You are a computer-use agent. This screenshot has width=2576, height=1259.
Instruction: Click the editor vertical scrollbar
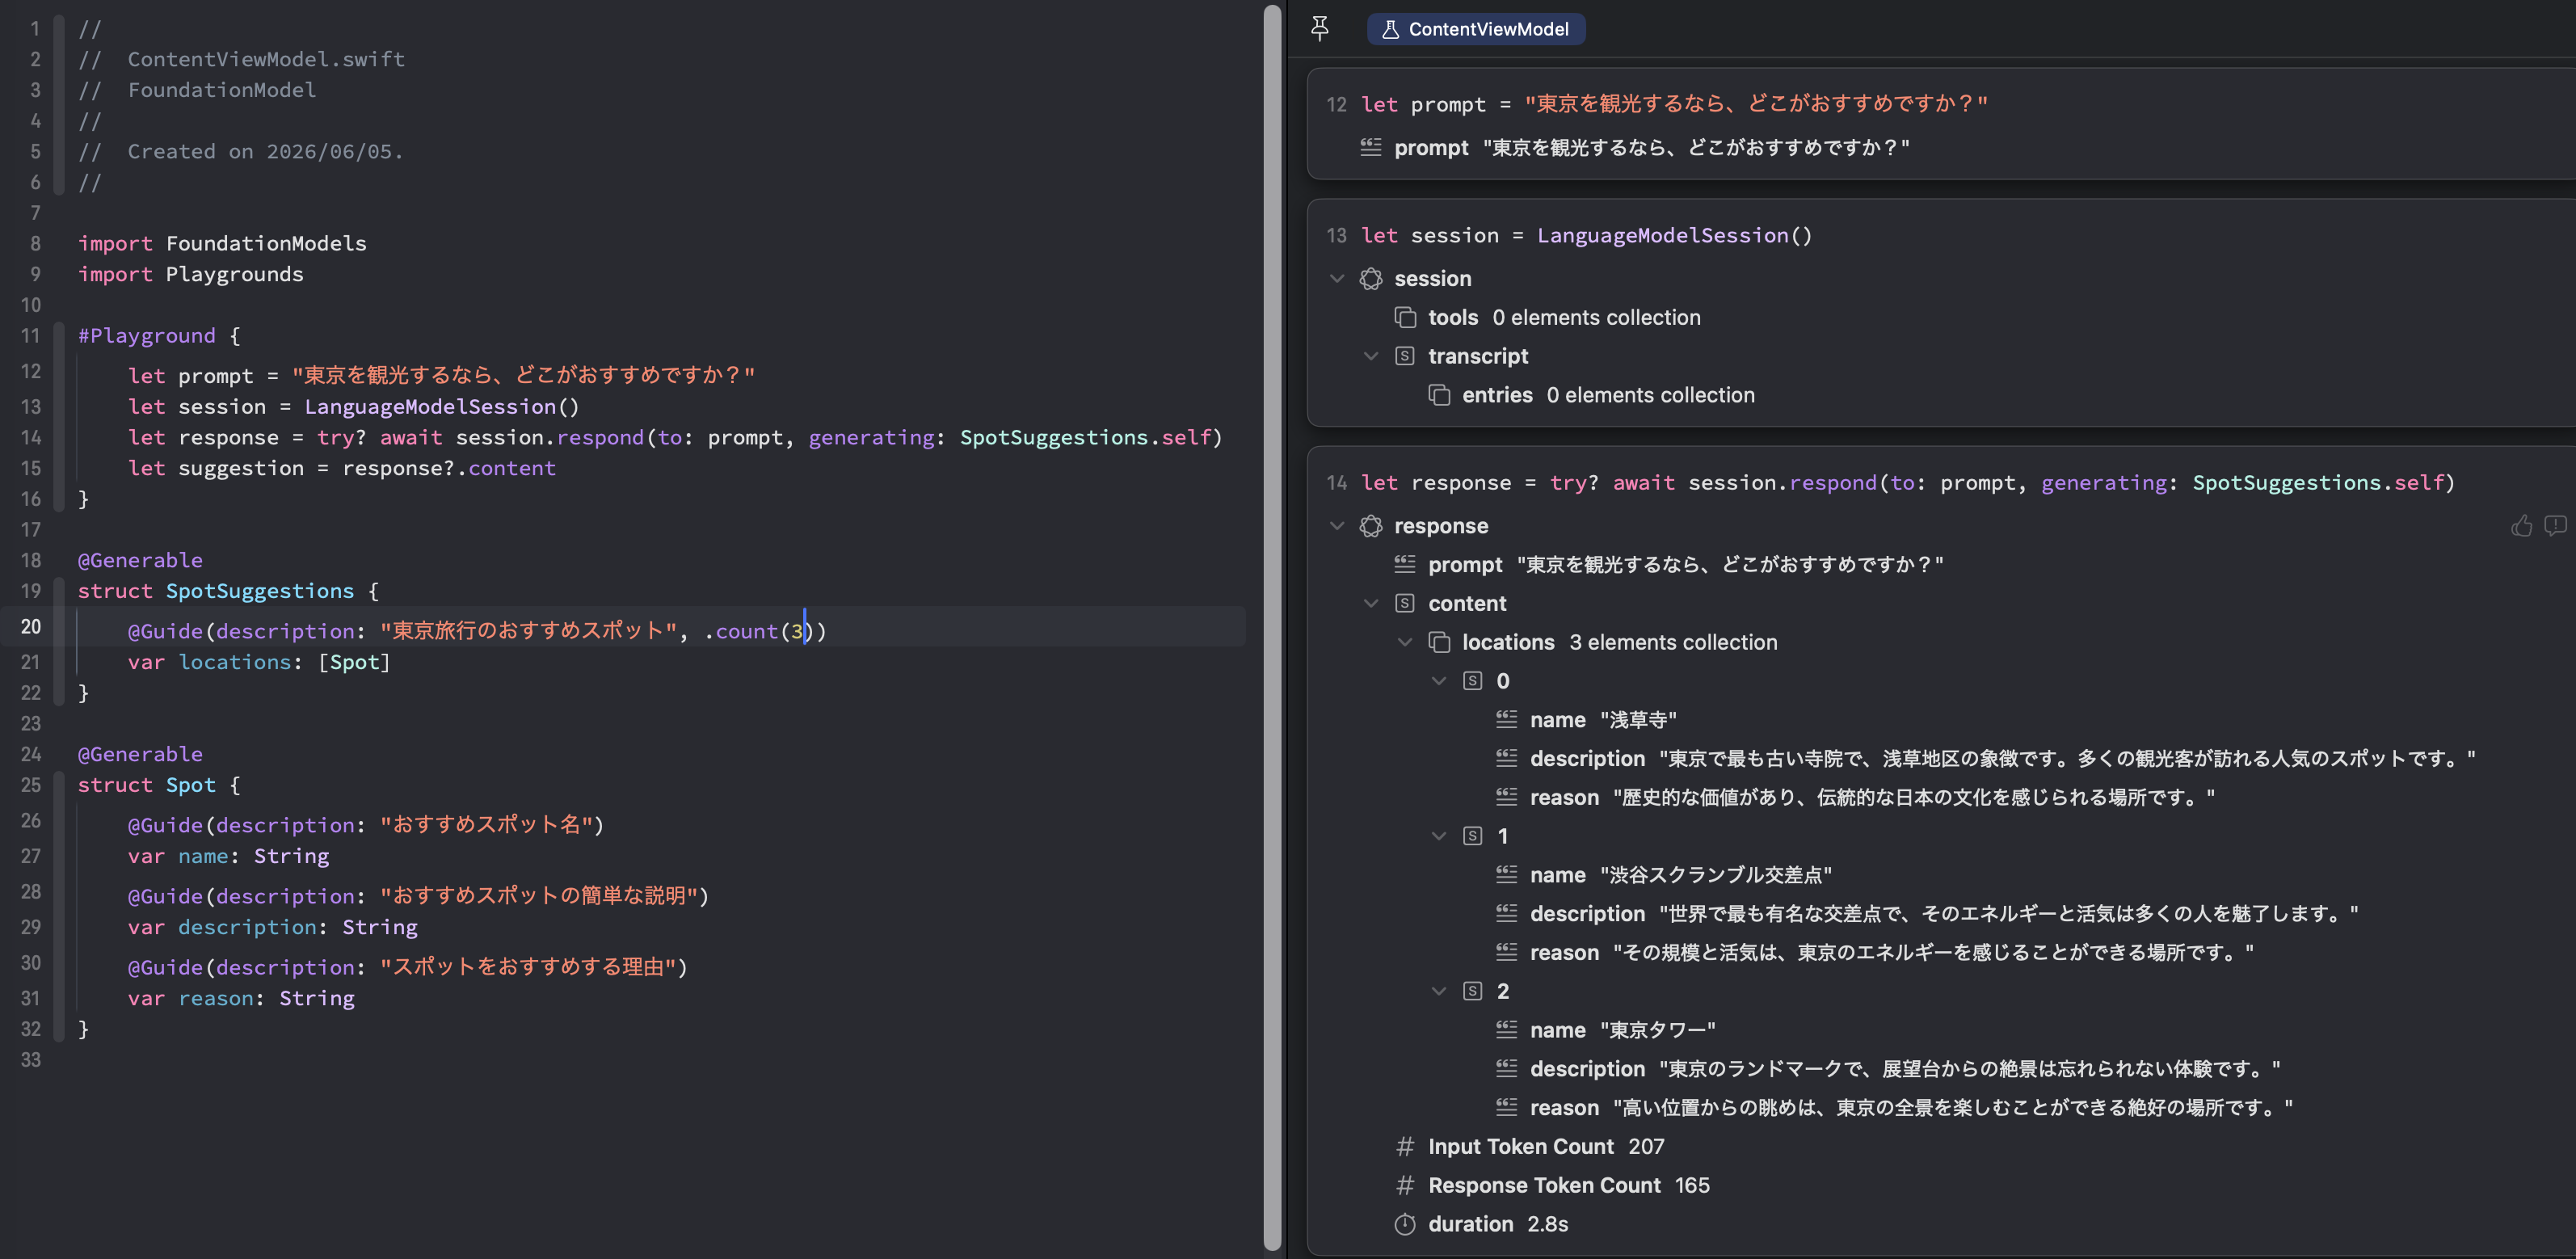click(x=1272, y=628)
